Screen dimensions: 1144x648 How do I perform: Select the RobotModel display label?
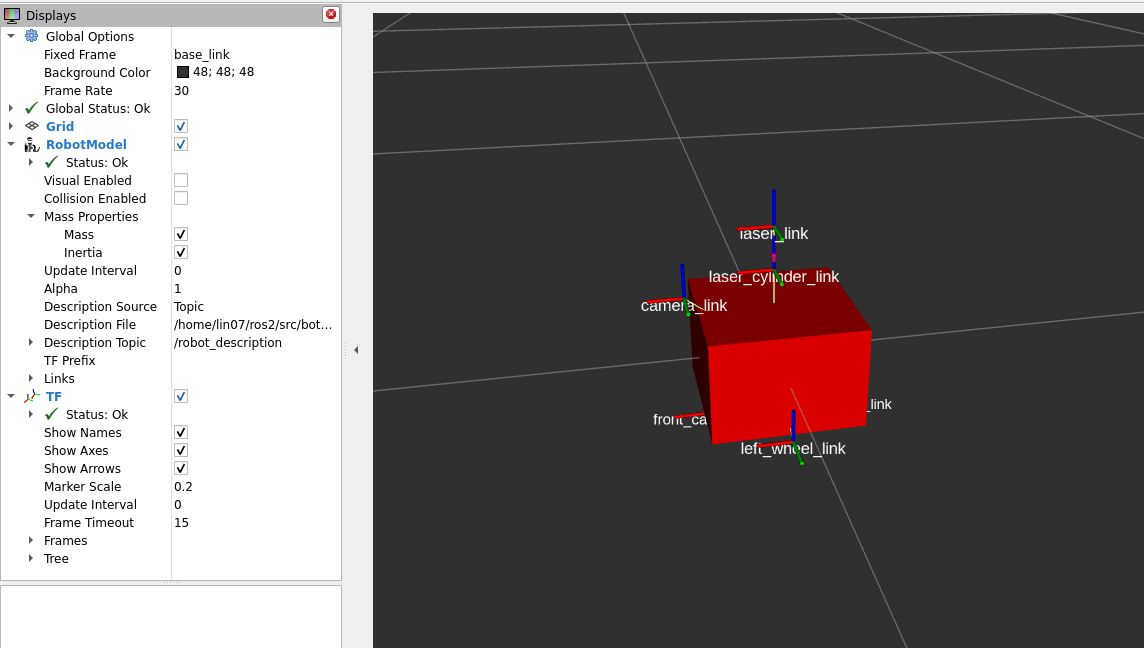[86, 144]
